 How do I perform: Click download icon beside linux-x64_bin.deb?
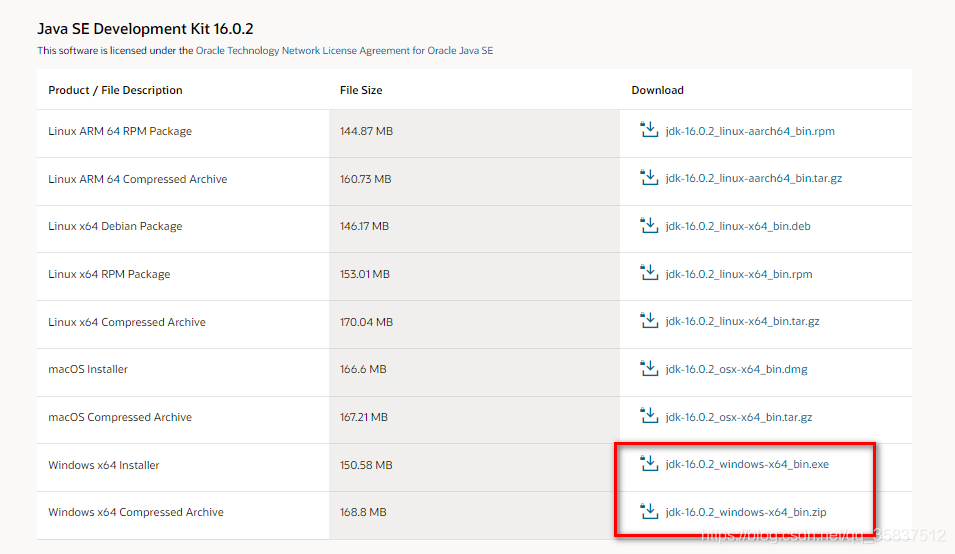point(649,225)
